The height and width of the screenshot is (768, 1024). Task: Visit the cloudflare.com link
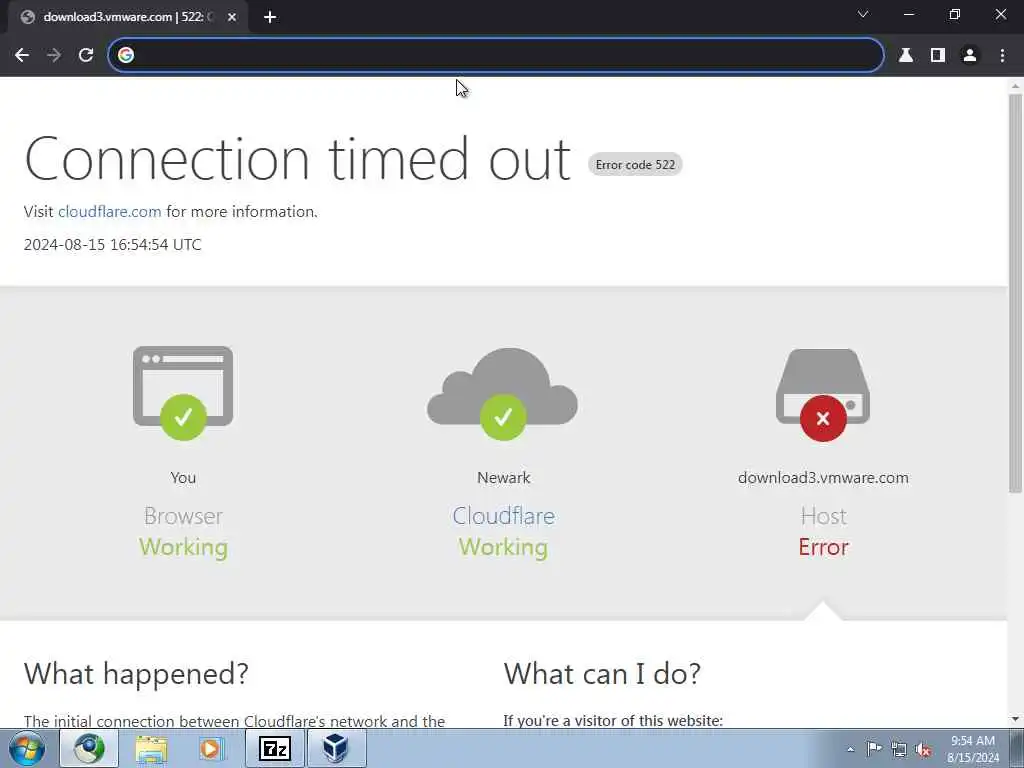tap(110, 212)
